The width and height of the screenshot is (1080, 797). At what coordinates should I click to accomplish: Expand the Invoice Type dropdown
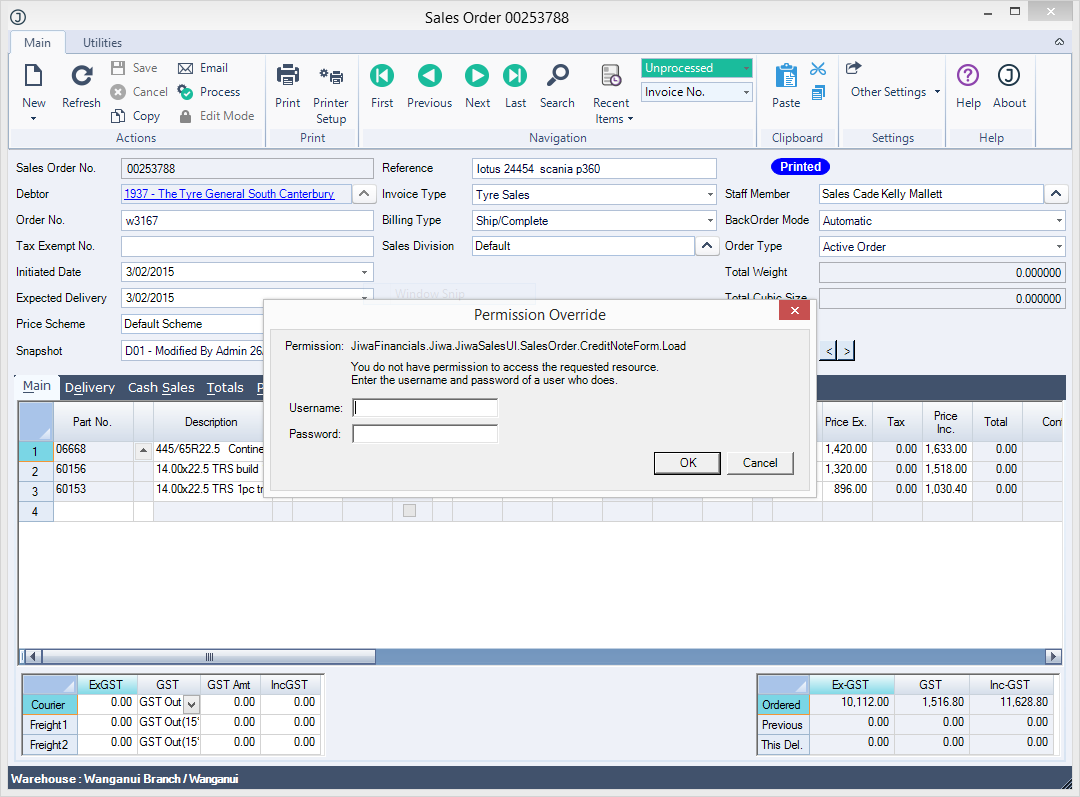click(710, 195)
